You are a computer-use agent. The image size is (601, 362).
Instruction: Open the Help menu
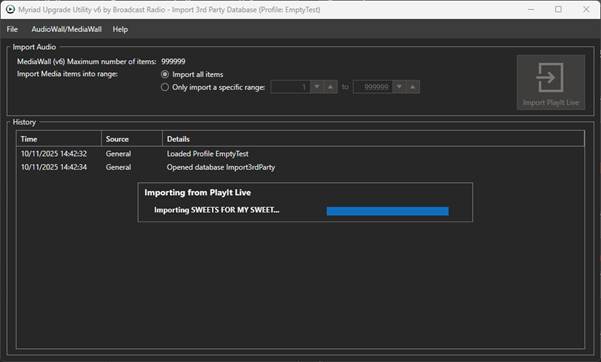tap(120, 29)
